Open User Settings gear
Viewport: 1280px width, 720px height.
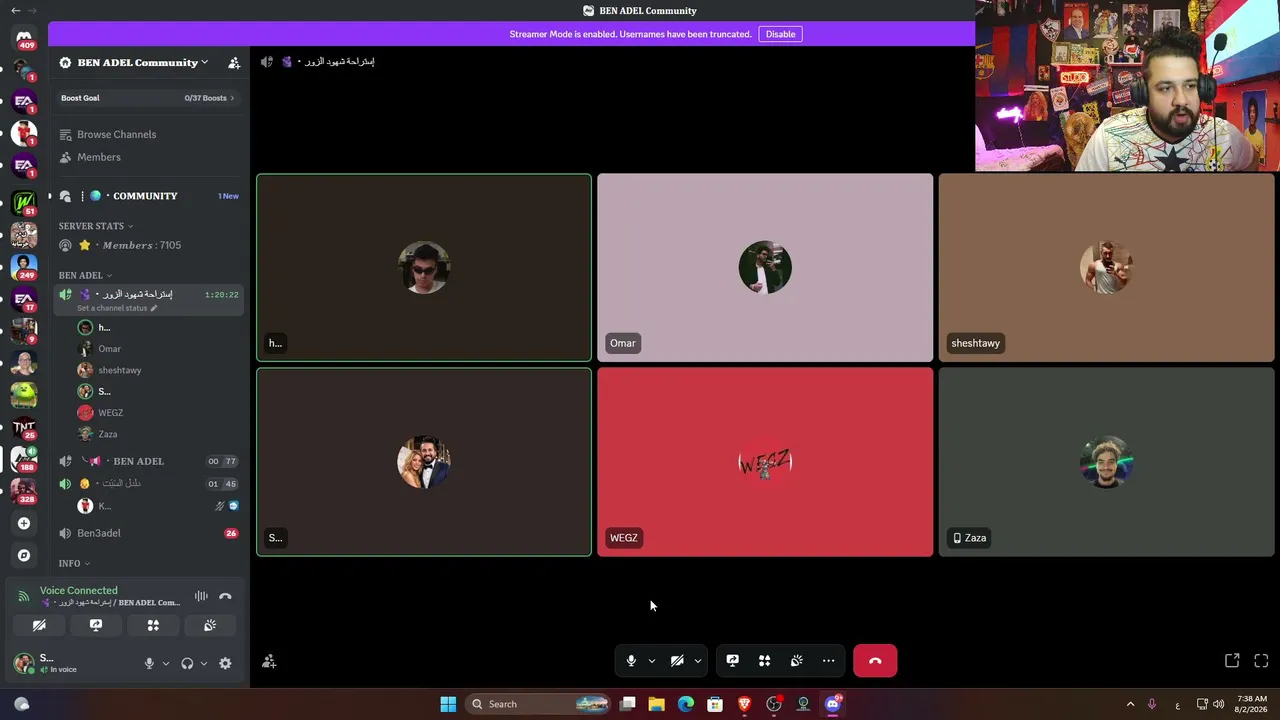(225, 663)
